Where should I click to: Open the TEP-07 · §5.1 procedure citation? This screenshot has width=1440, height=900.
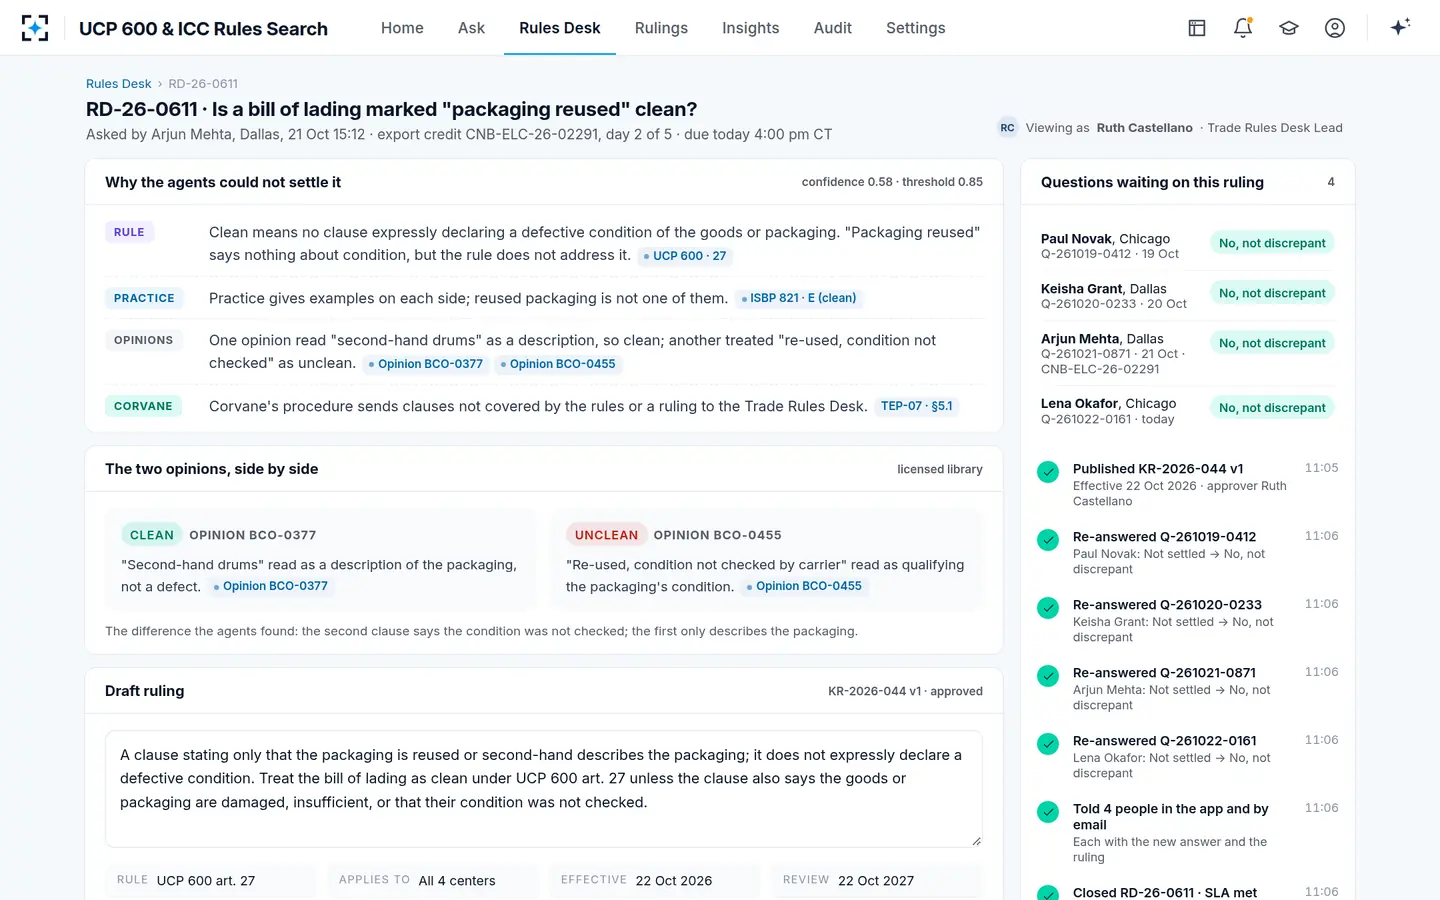coord(917,406)
